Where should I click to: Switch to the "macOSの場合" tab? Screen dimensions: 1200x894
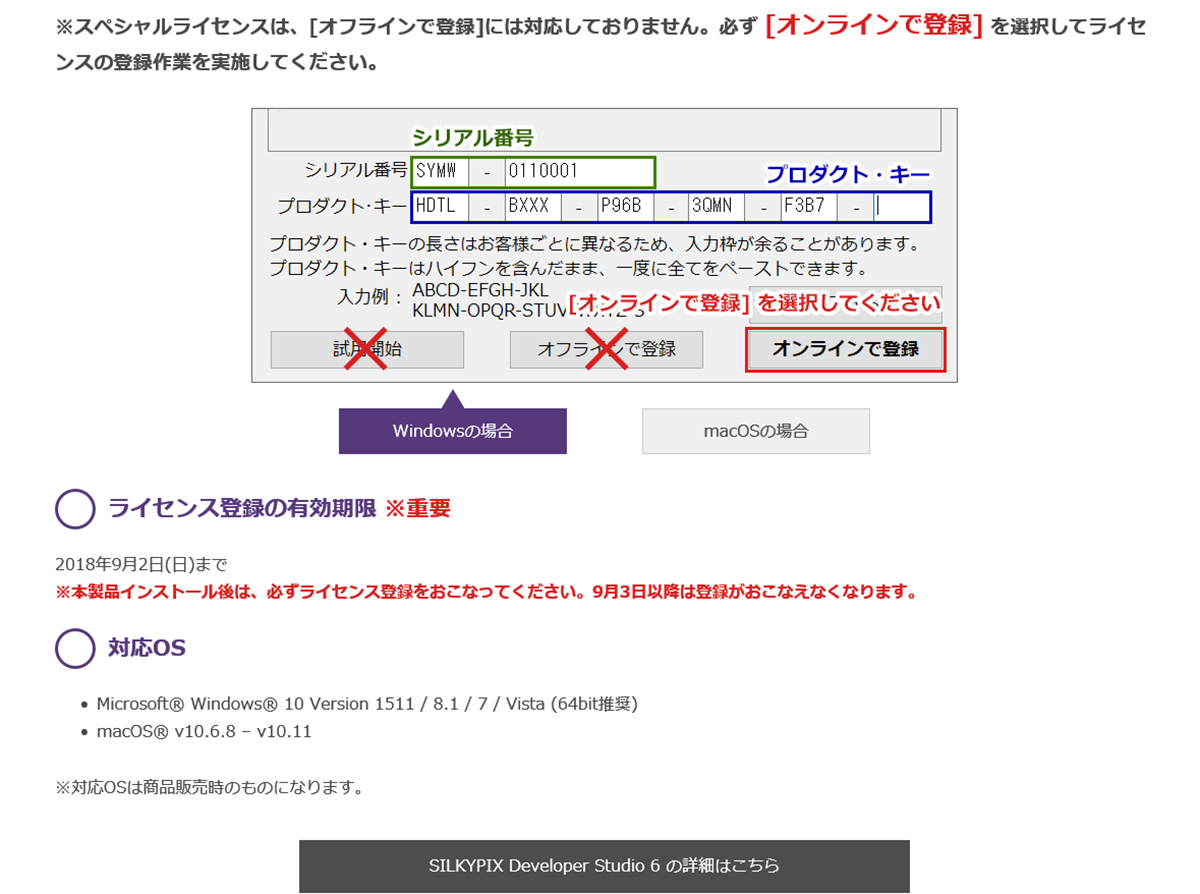[756, 431]
